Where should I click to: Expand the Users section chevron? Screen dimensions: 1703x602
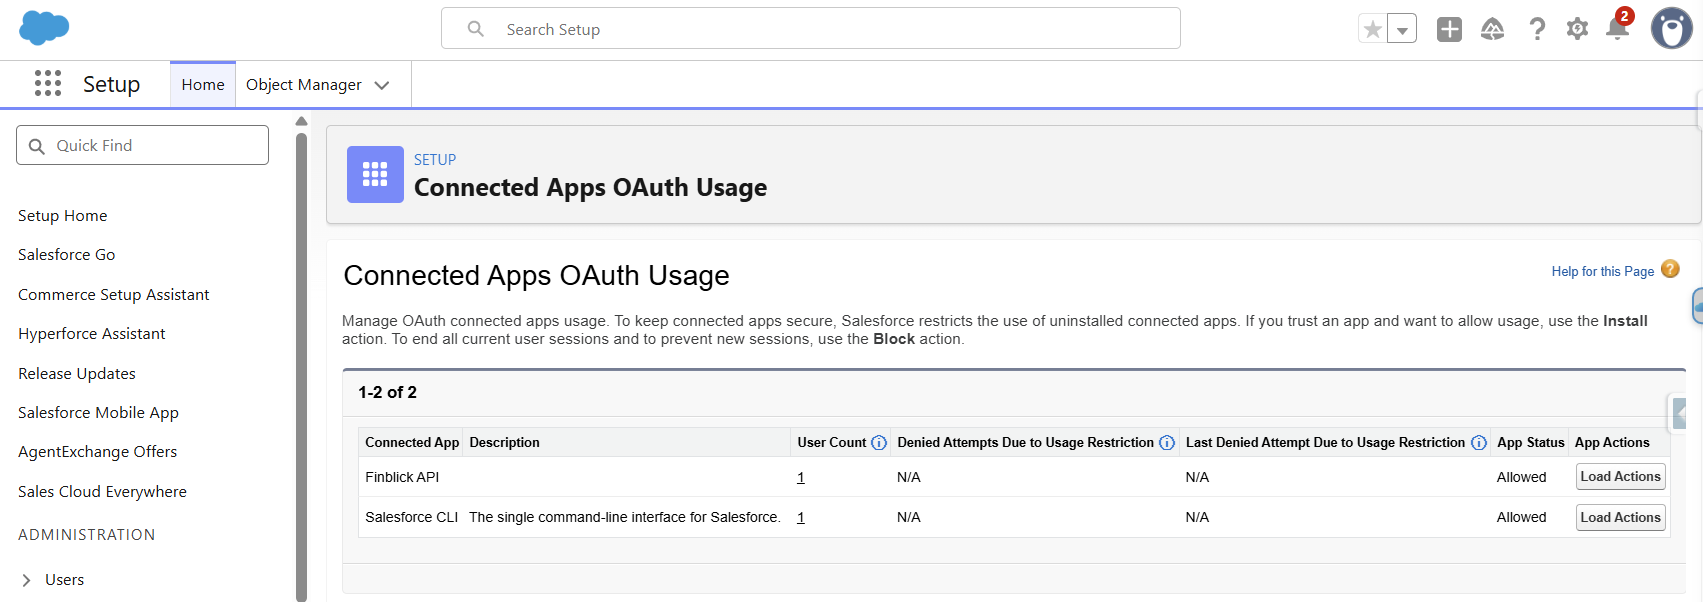[26, 580]
